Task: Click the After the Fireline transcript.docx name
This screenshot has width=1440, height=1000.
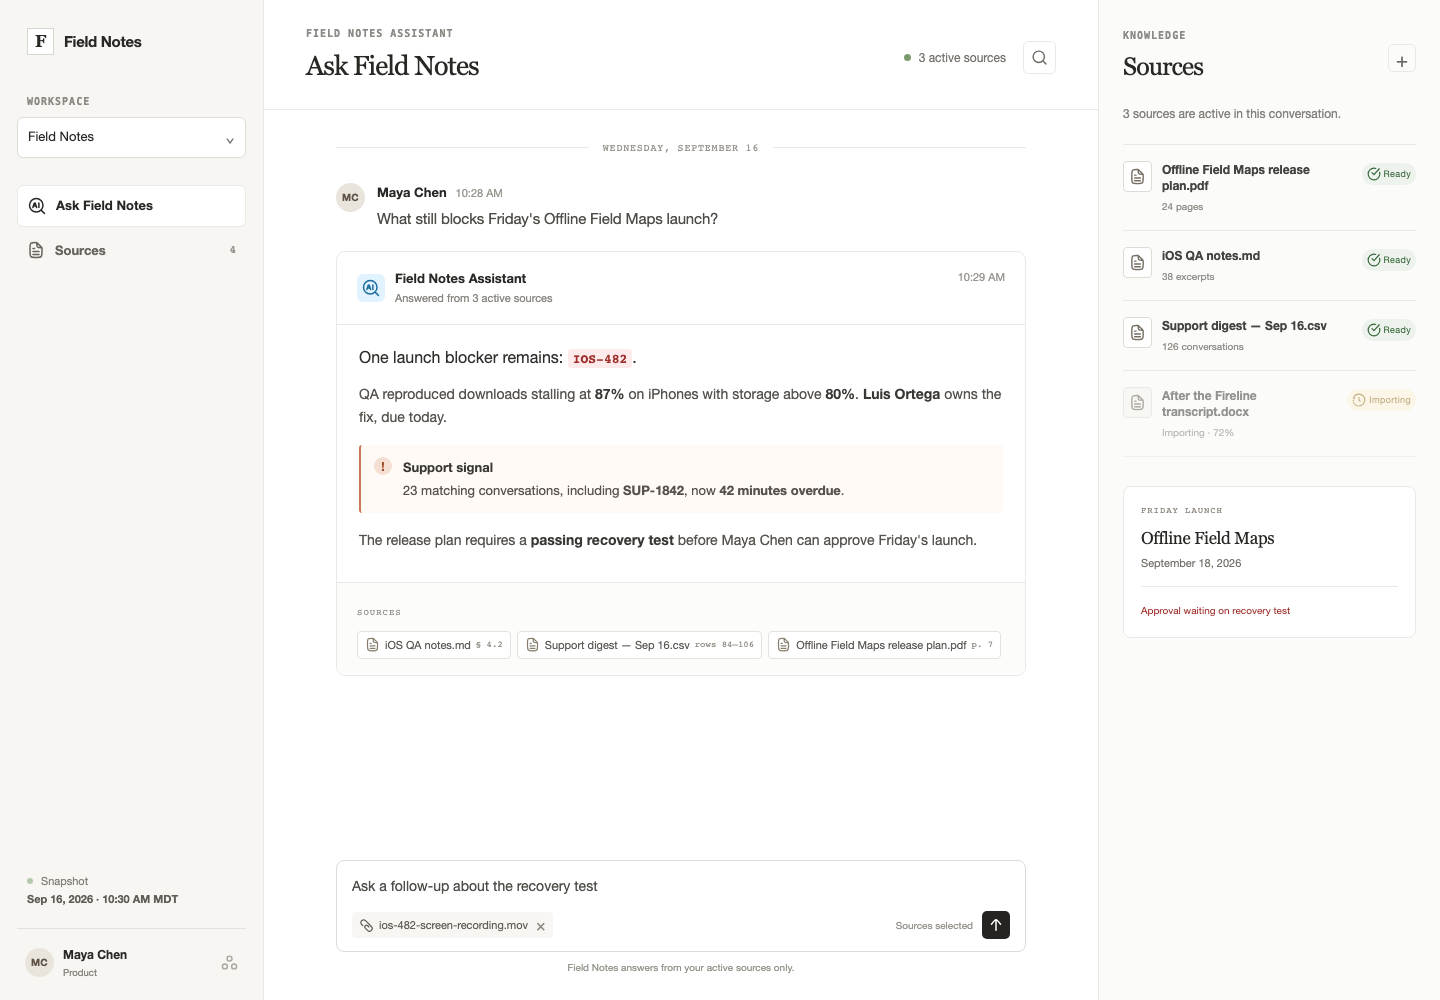Action: tap(1209, 404)
